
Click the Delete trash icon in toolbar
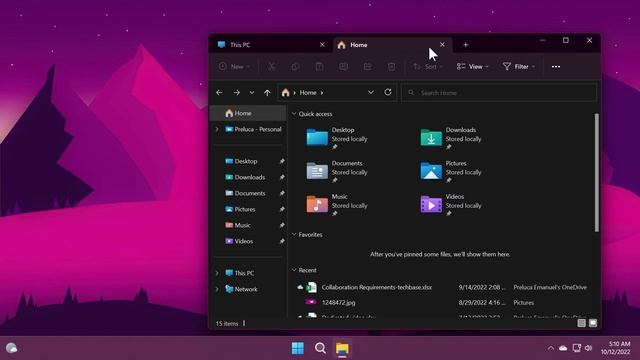tap(391, 67)
